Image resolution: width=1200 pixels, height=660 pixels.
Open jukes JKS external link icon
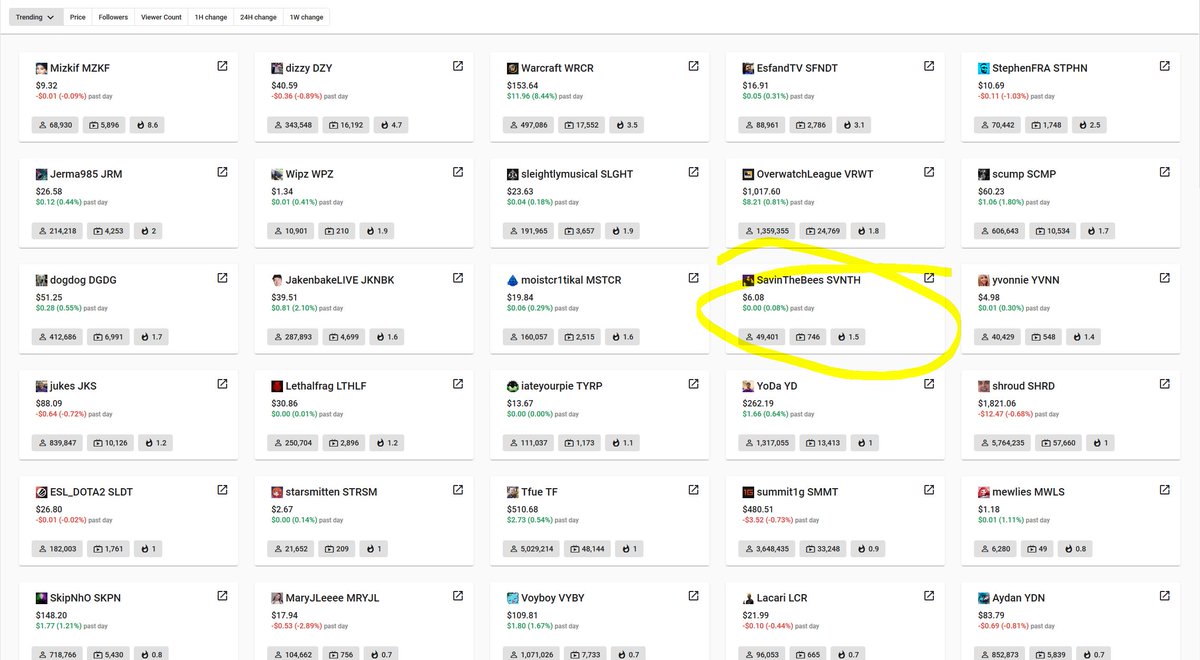222,384
